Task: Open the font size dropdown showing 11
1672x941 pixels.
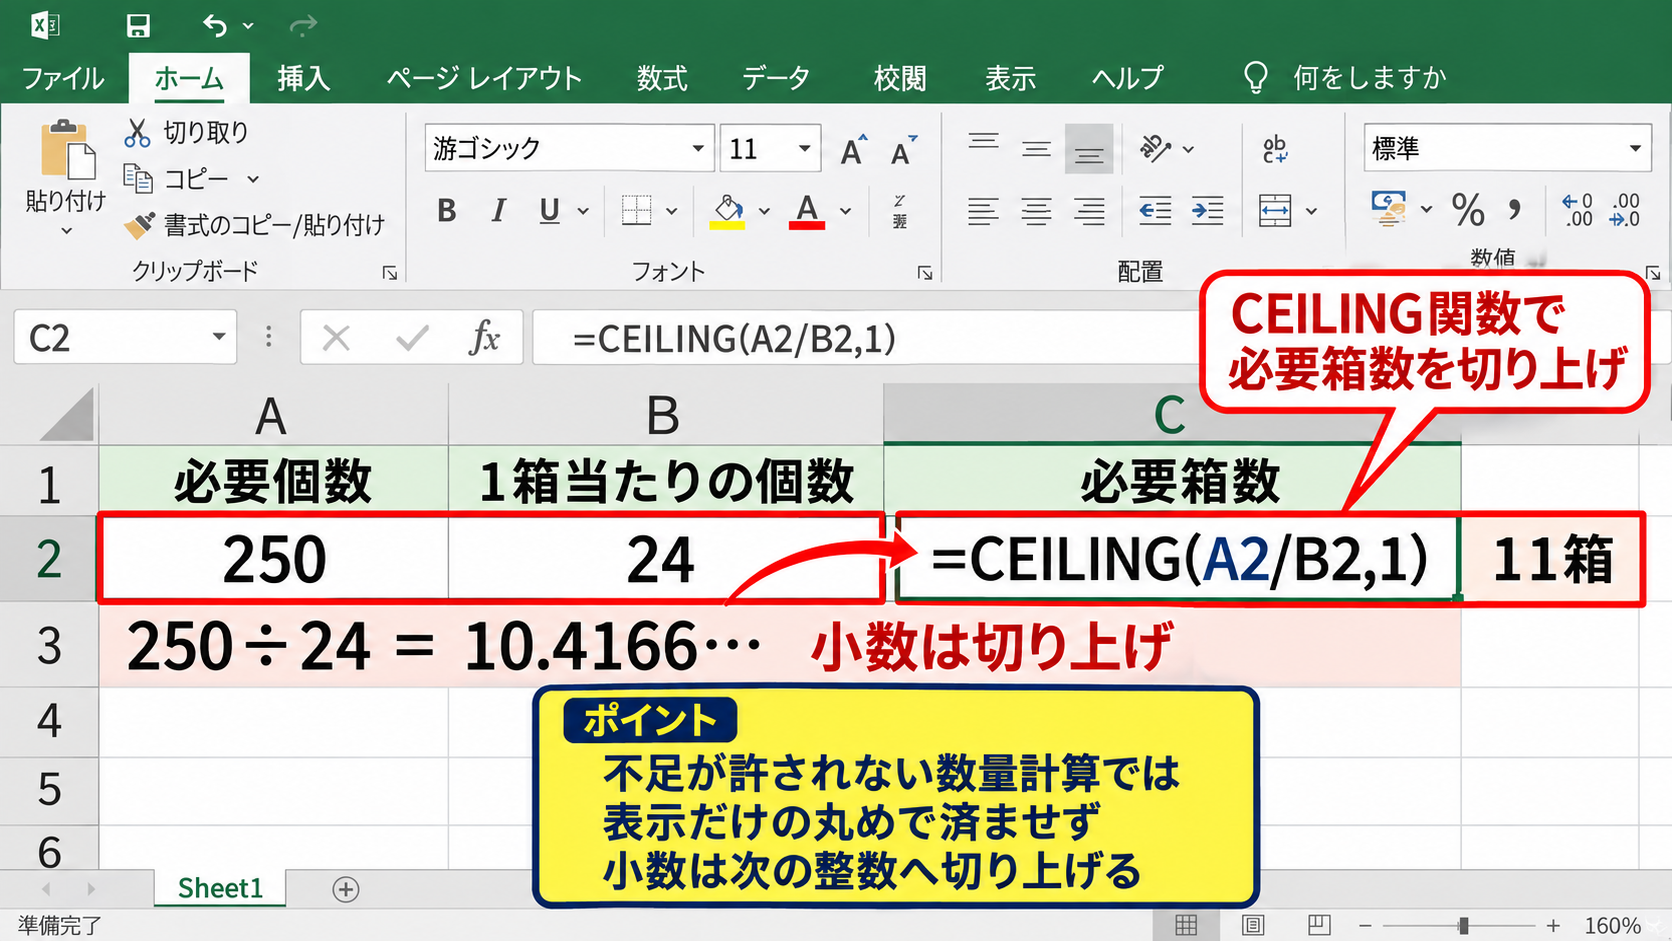Action: click(804, 149)
